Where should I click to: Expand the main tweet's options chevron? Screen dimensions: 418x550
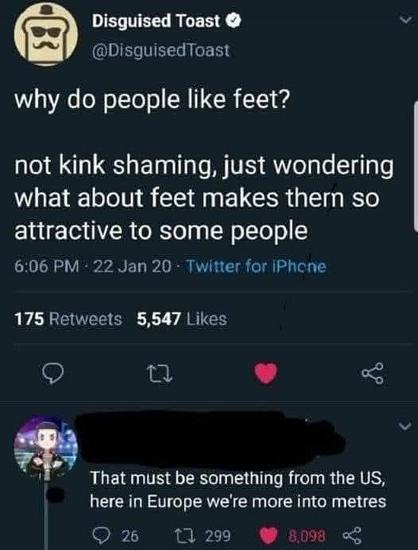tap(406, 21)
